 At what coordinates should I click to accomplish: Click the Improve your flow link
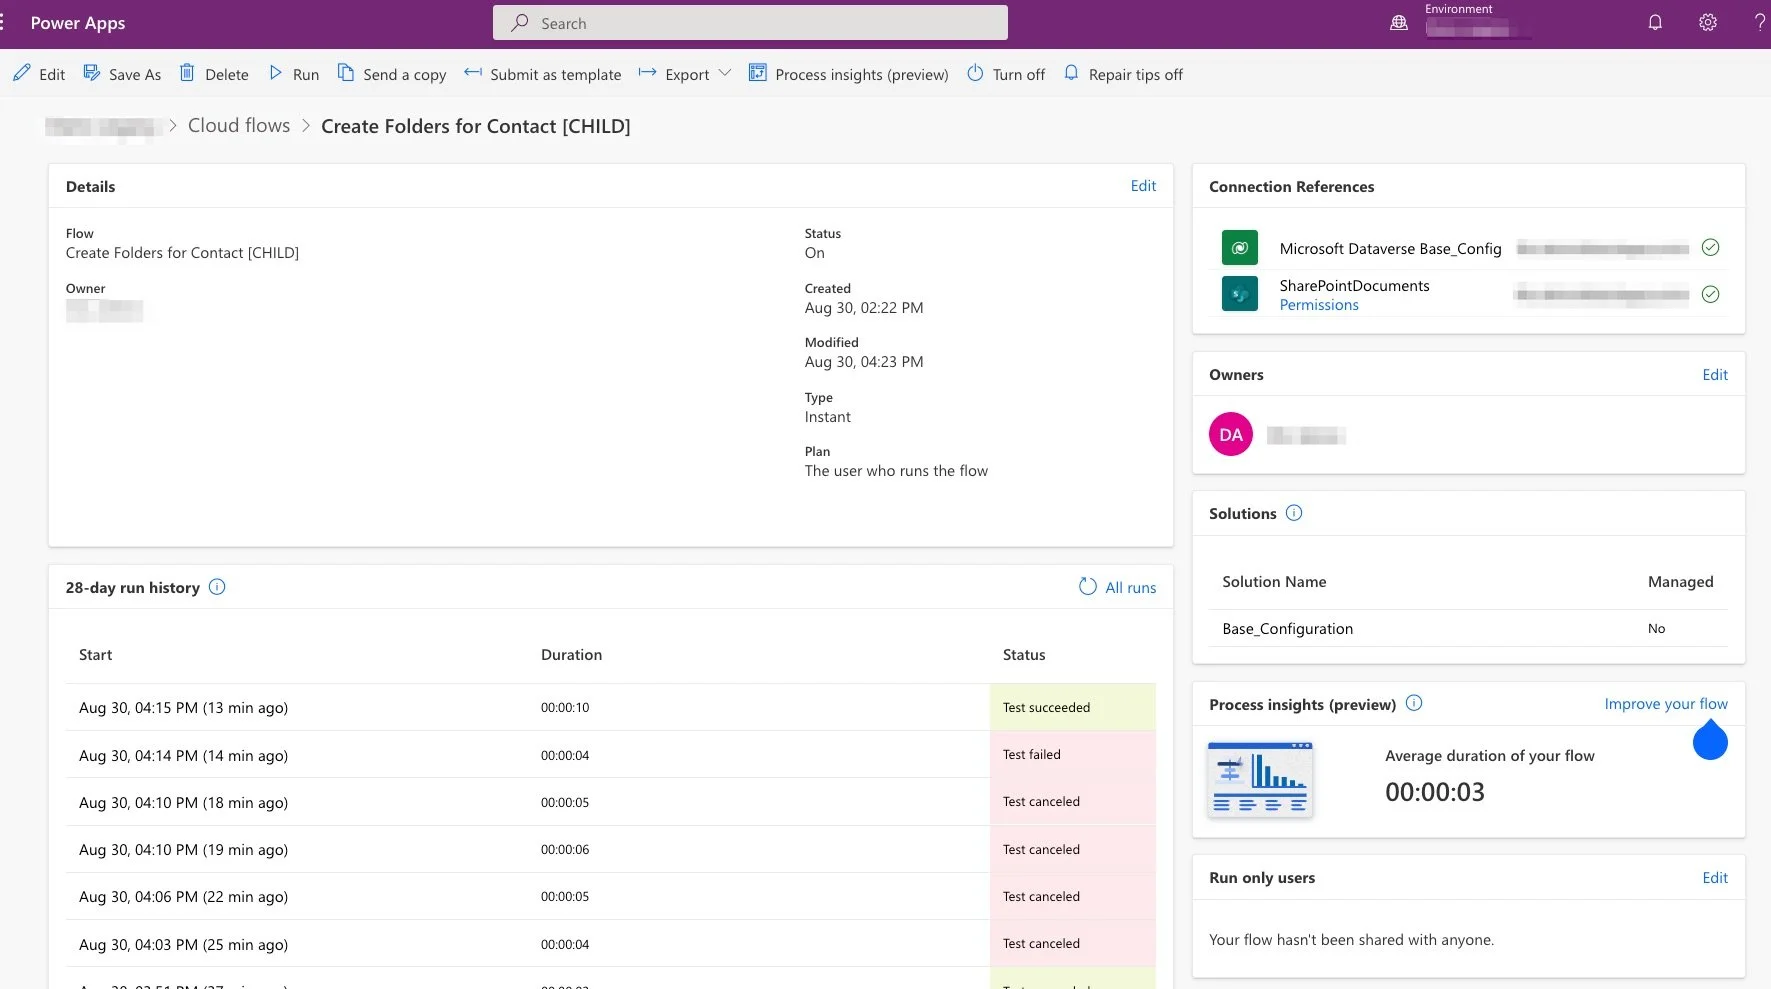click(1666, 704)
